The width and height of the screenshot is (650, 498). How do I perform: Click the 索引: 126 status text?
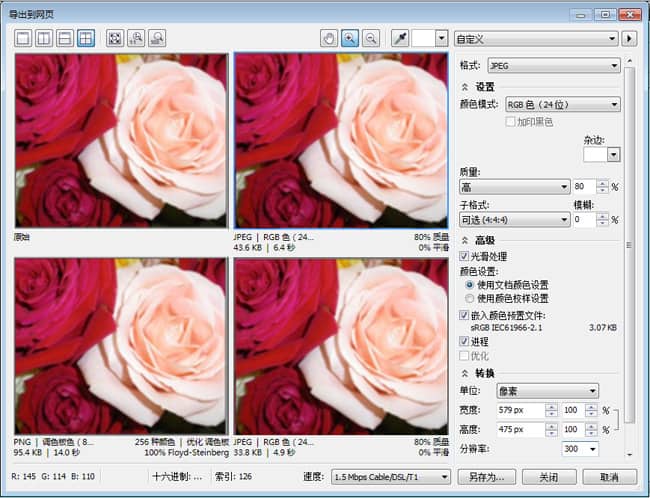233,477
